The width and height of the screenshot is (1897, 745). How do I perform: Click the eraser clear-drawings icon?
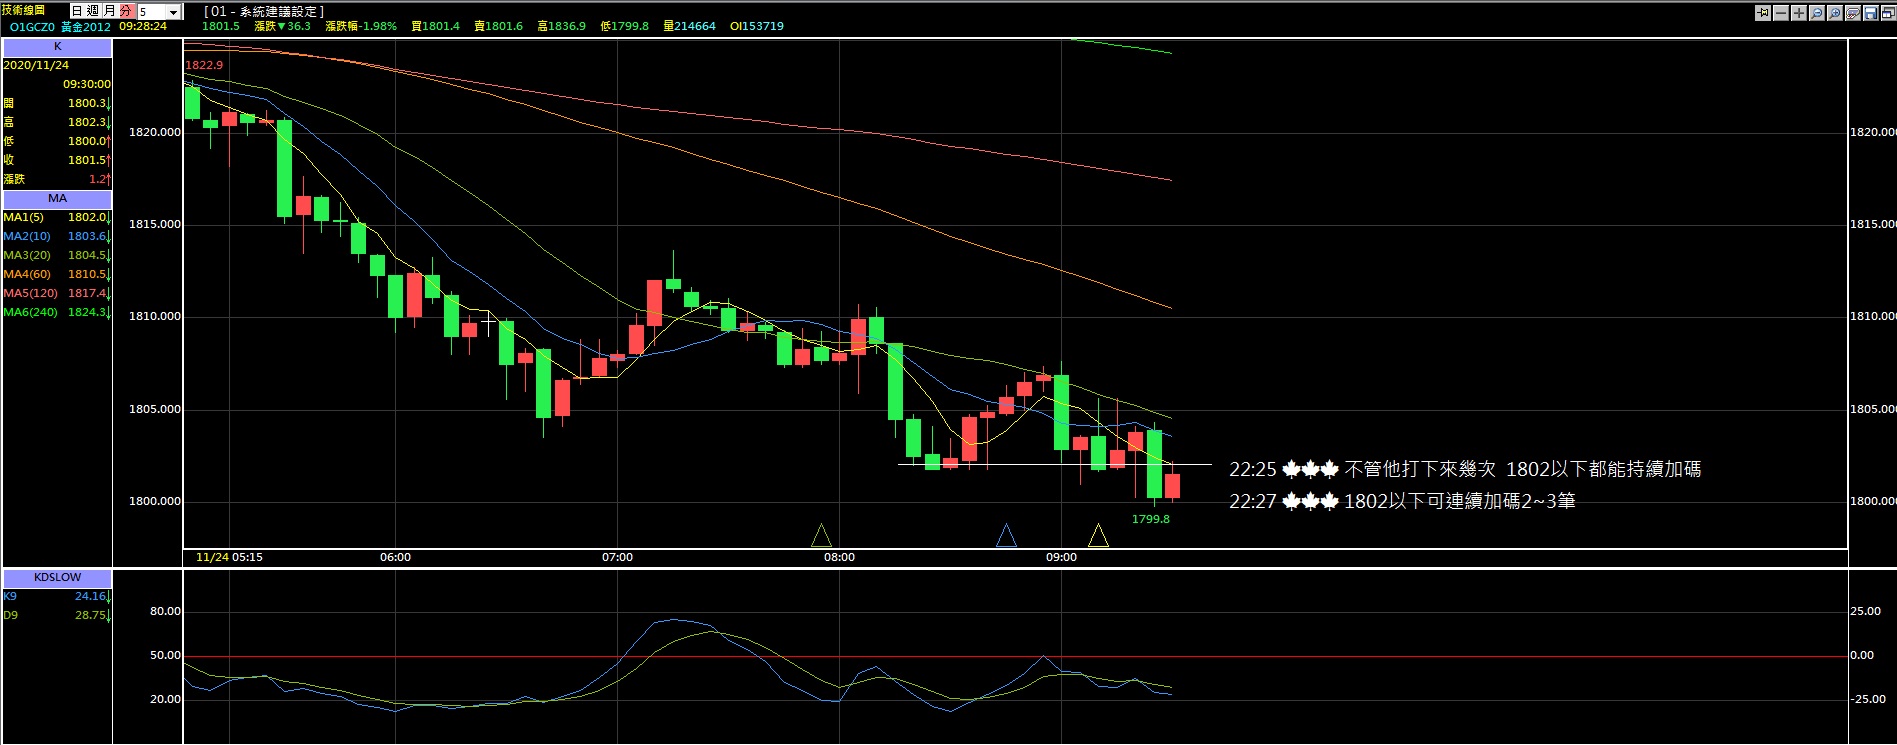[1853, 13]
